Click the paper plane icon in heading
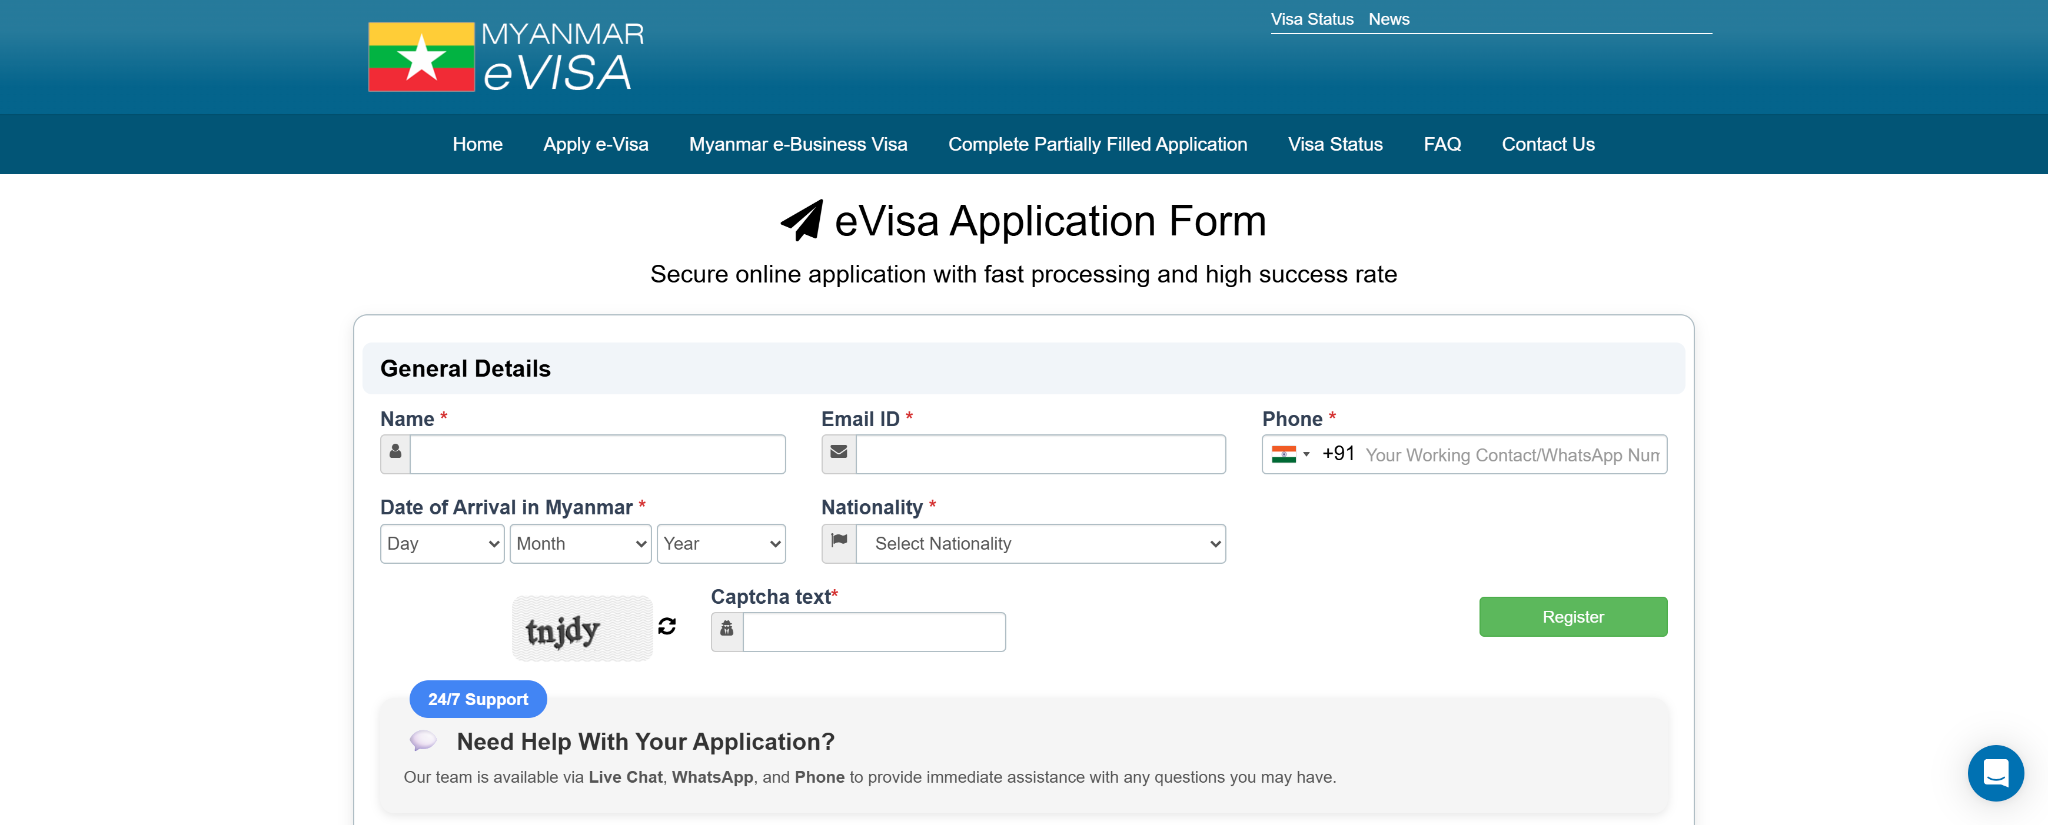The image size is (2048, 825). click(x=802, y=221)
